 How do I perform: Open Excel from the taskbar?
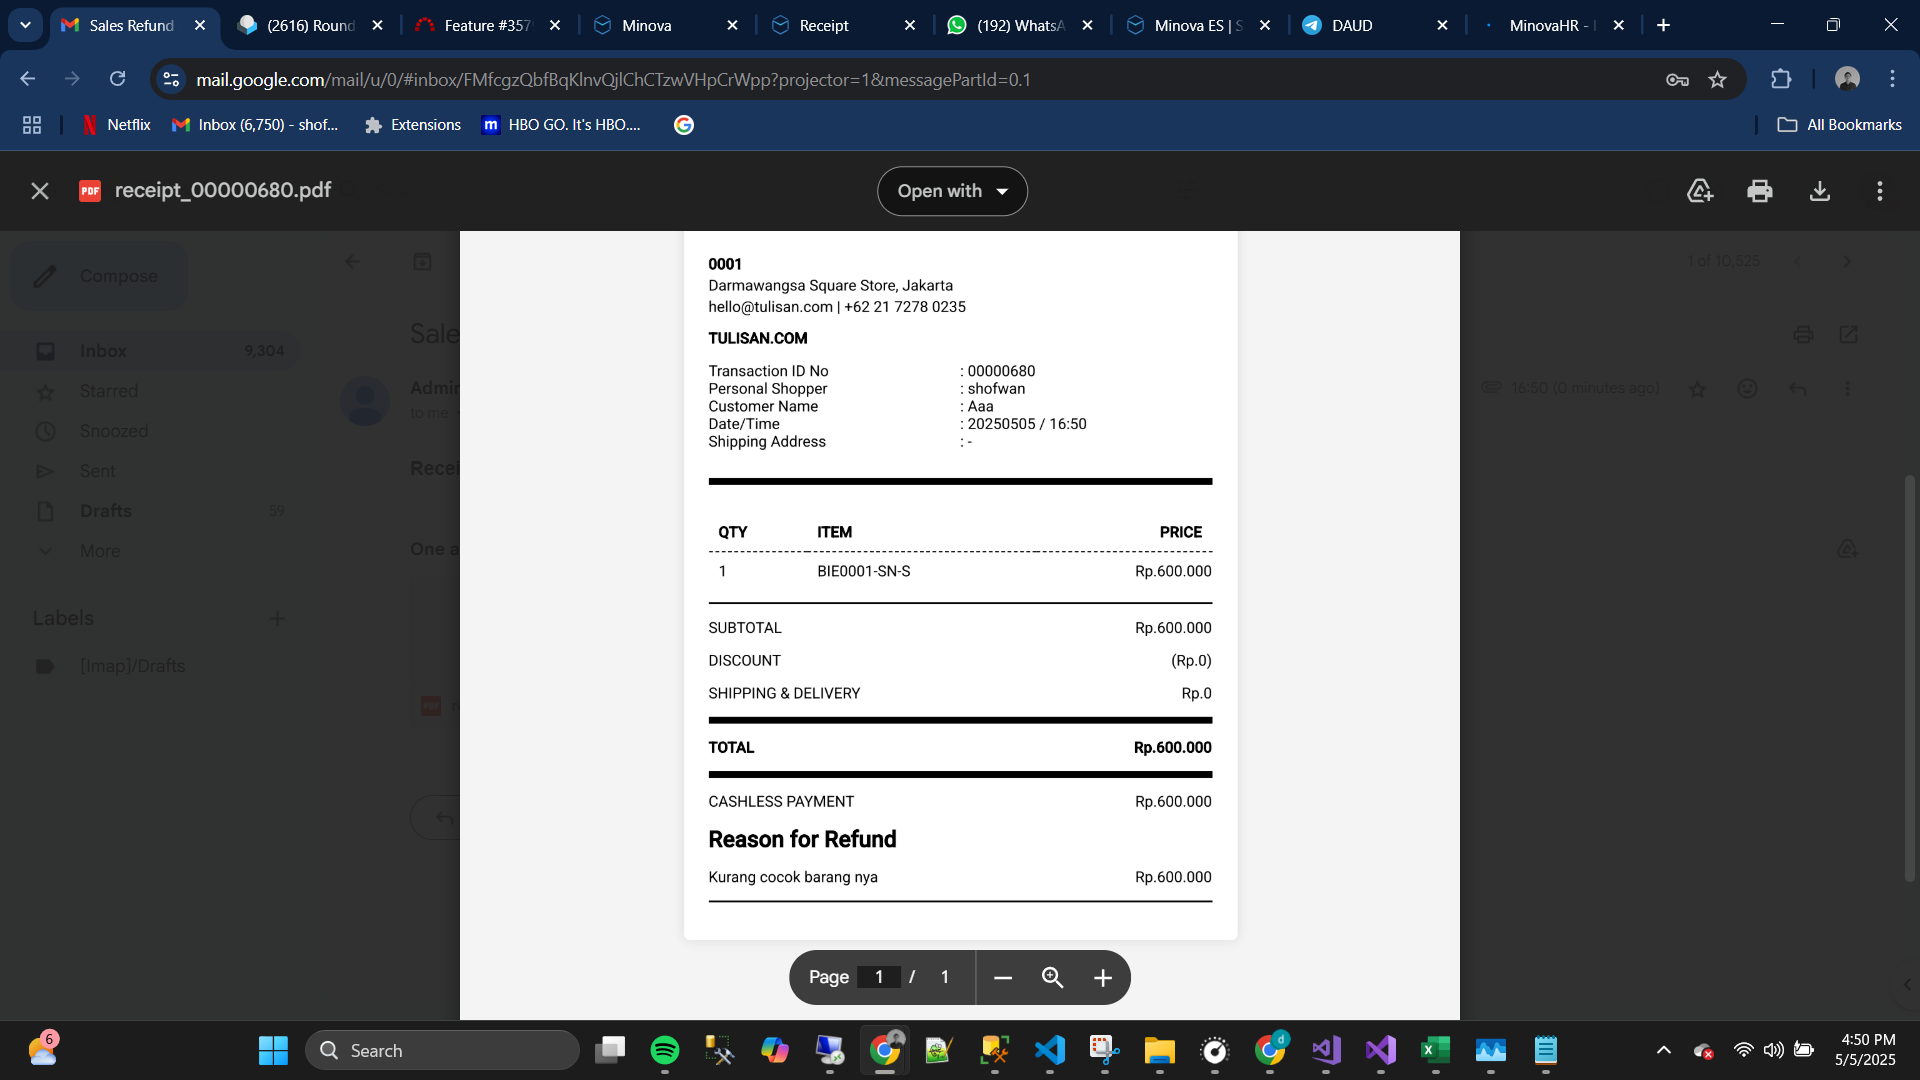click(x=1435, y=1050)
